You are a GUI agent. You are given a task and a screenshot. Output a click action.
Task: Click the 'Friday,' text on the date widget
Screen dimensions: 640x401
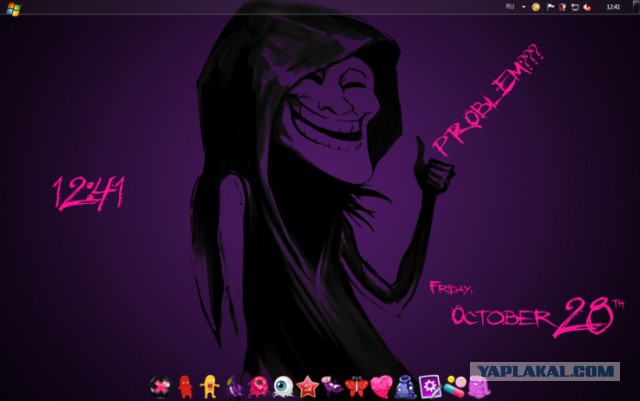(x=451, y=288)
